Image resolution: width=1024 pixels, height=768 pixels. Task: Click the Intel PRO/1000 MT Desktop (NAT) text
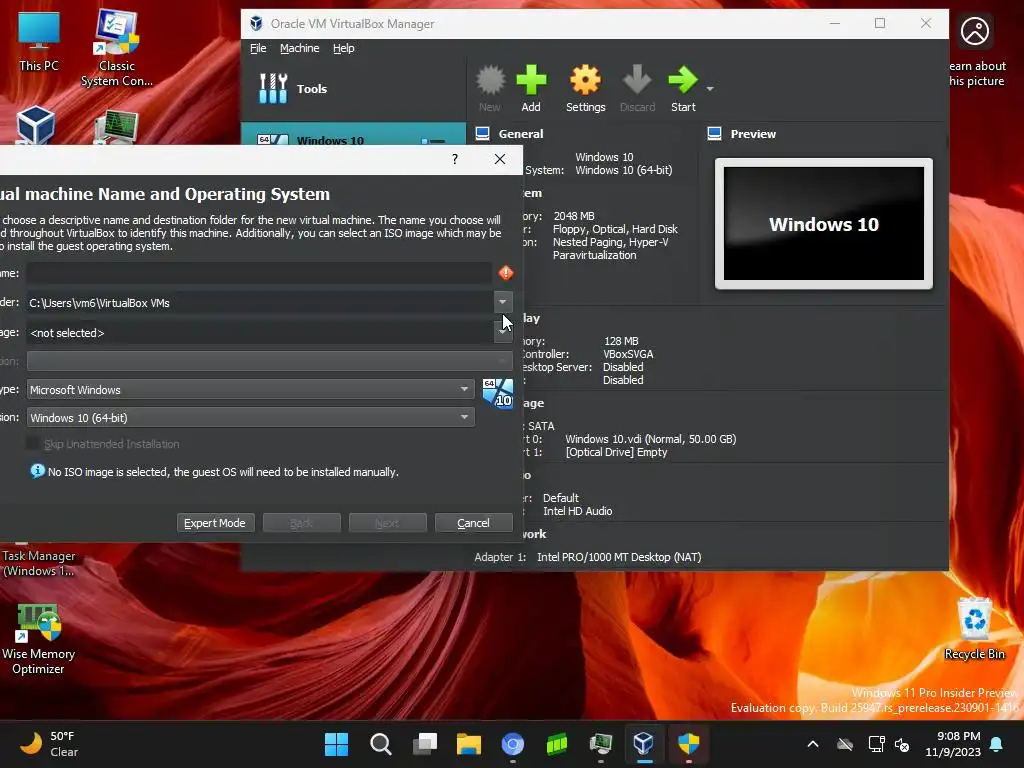[619, 557]
